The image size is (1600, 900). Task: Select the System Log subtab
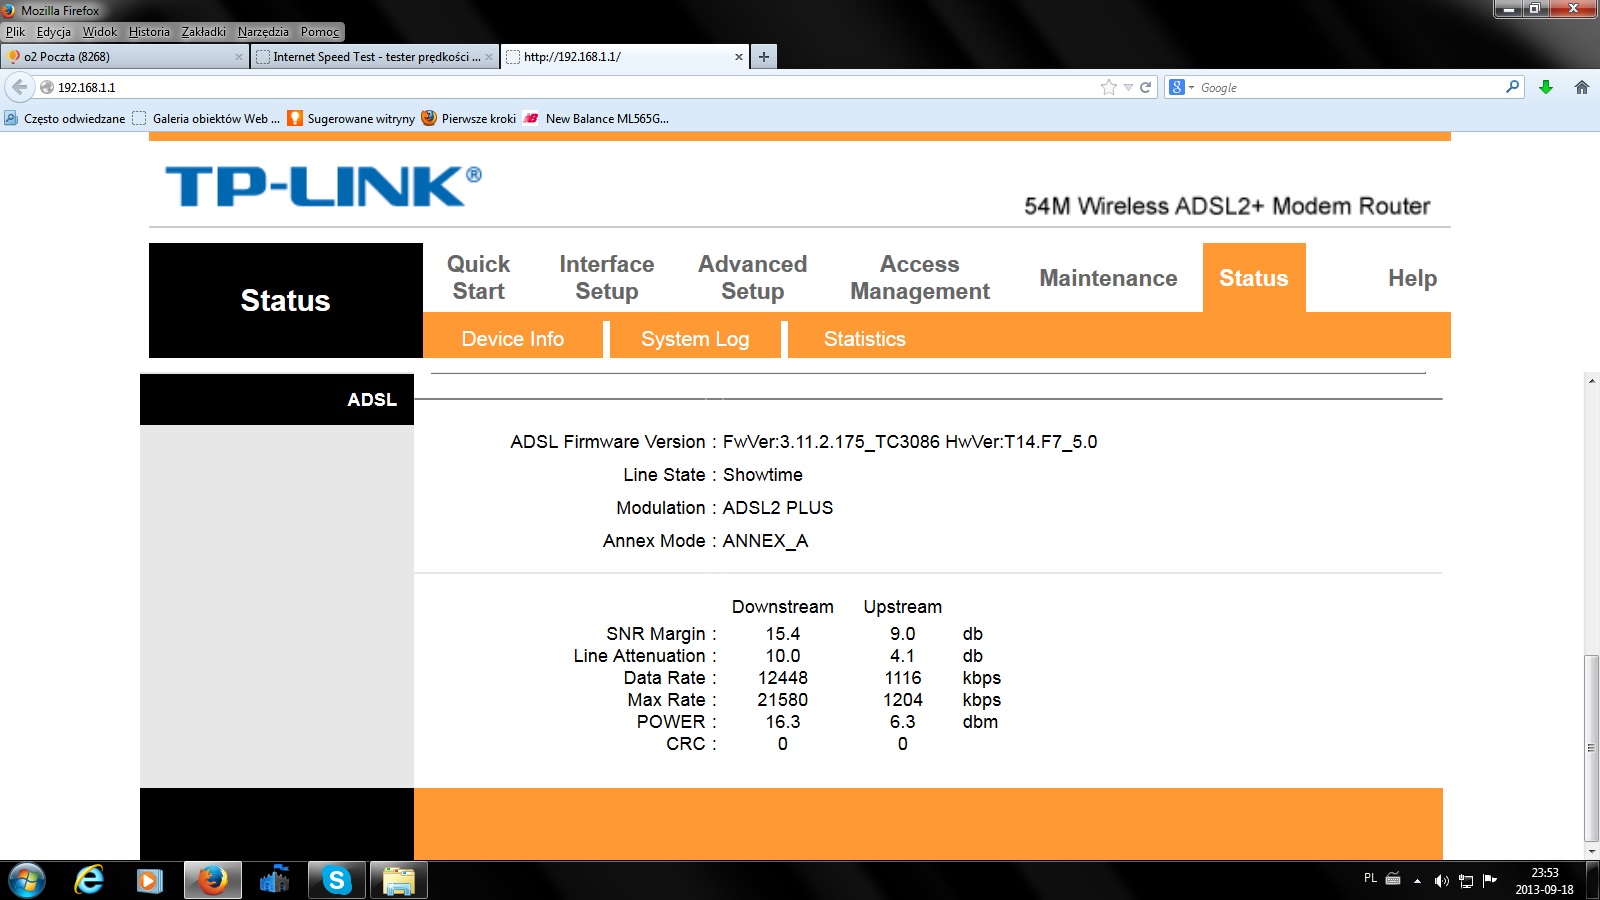[x=695, y=339]
